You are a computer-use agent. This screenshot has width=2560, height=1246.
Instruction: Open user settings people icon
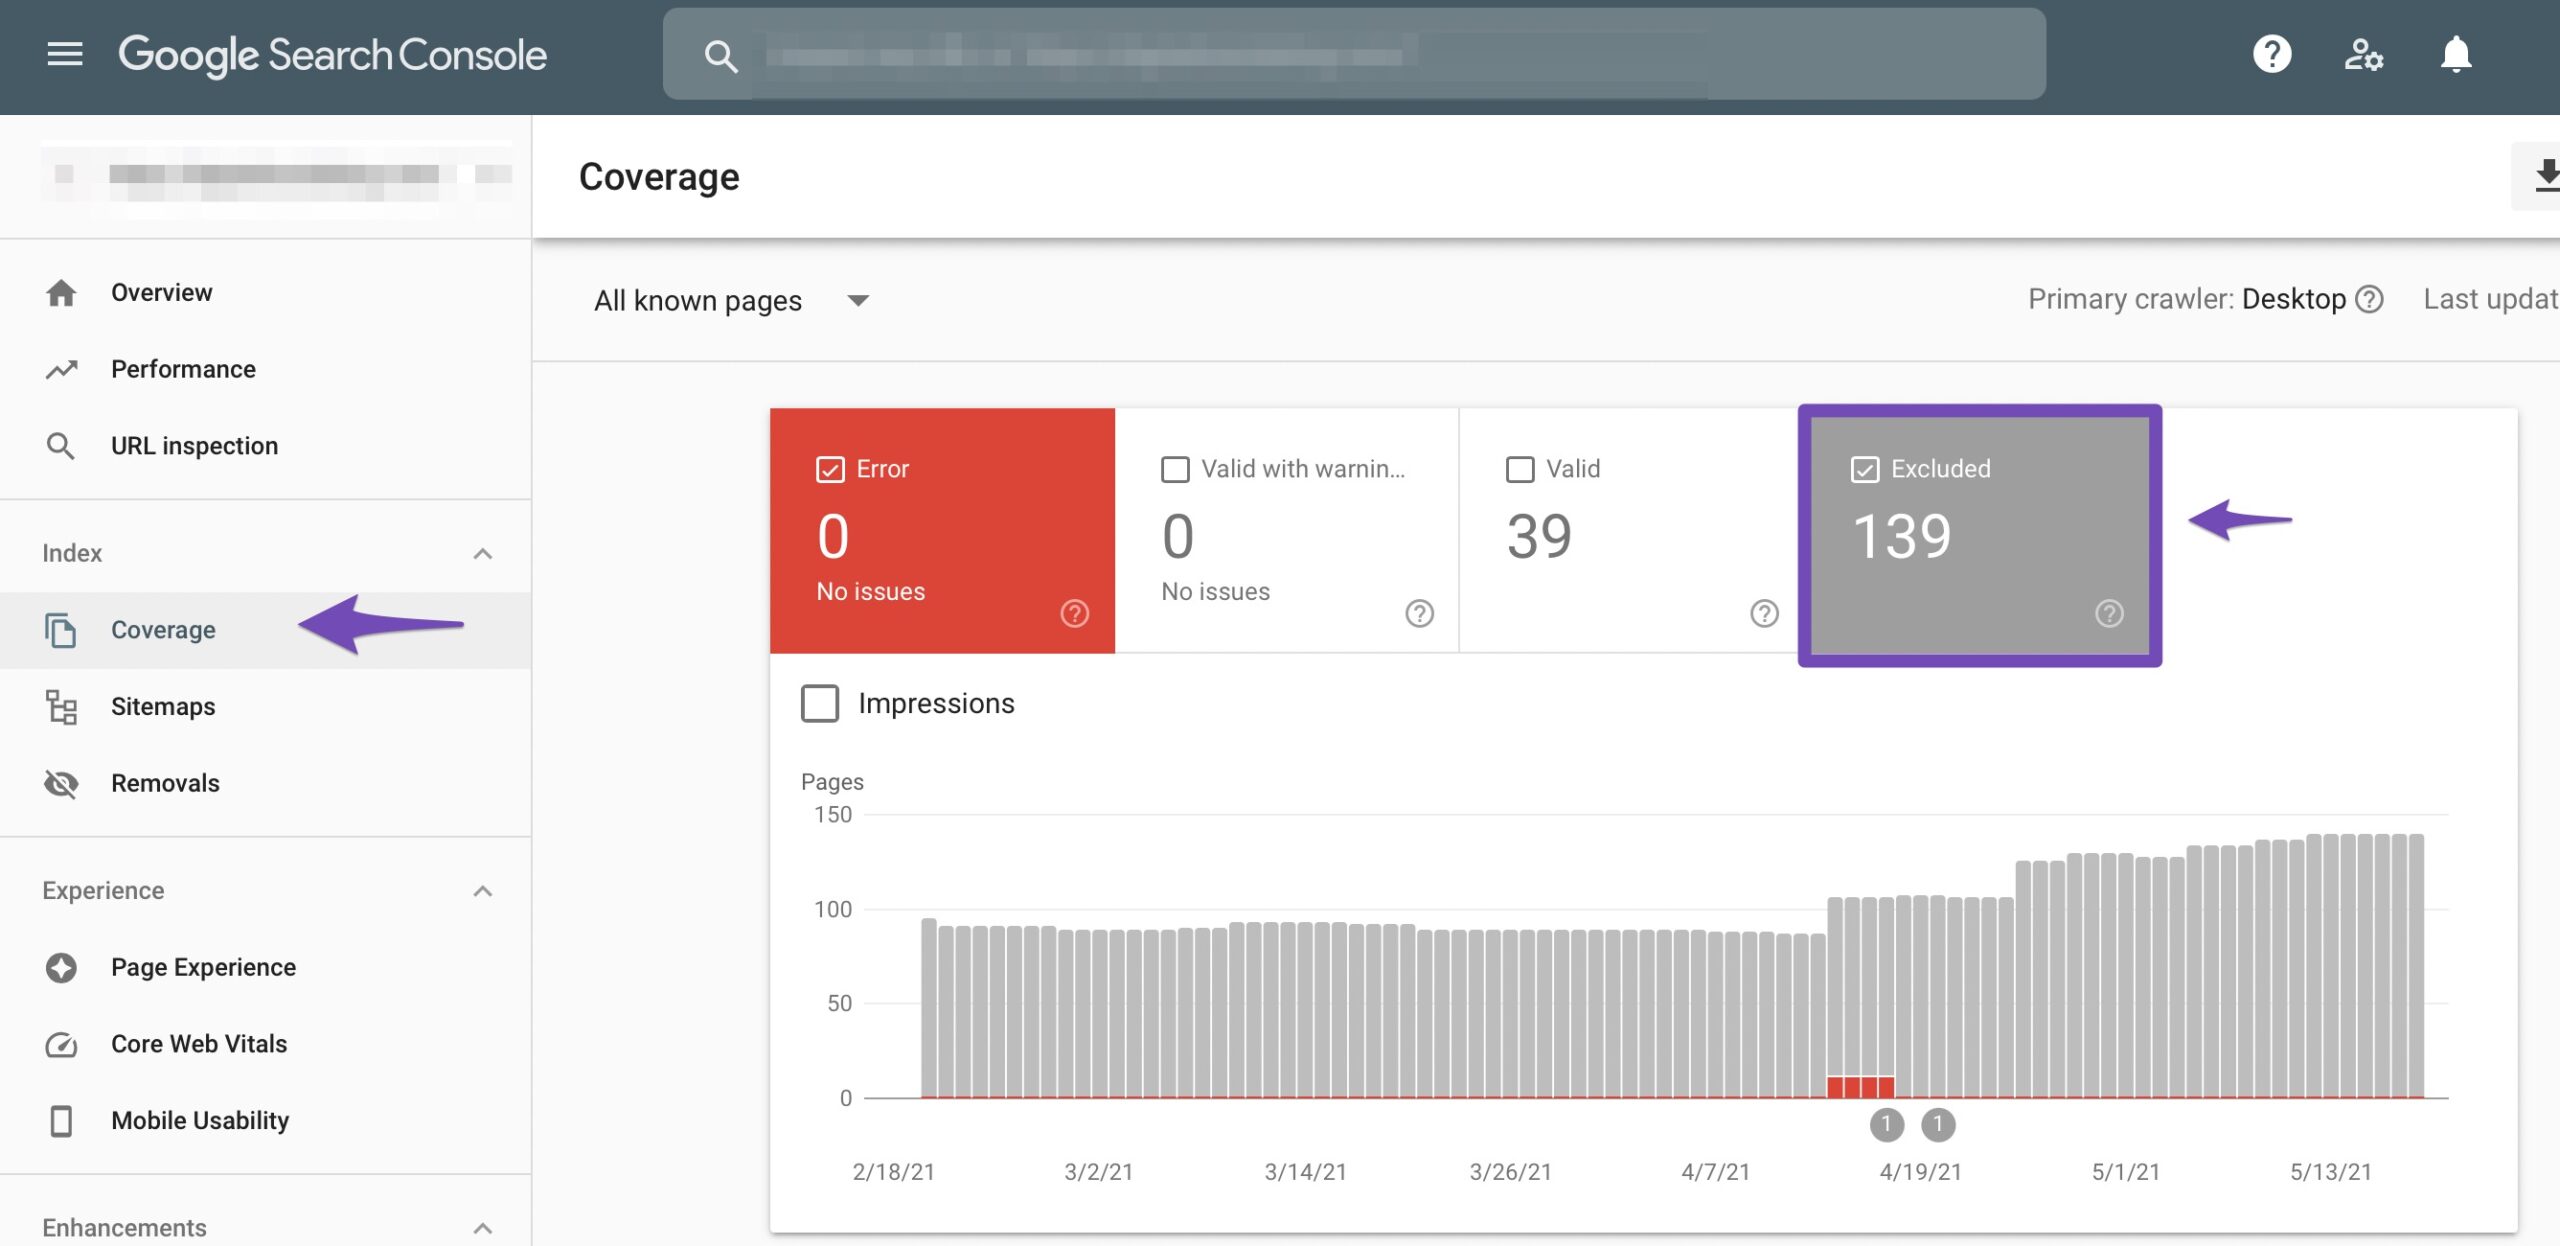click(2363, 54)
